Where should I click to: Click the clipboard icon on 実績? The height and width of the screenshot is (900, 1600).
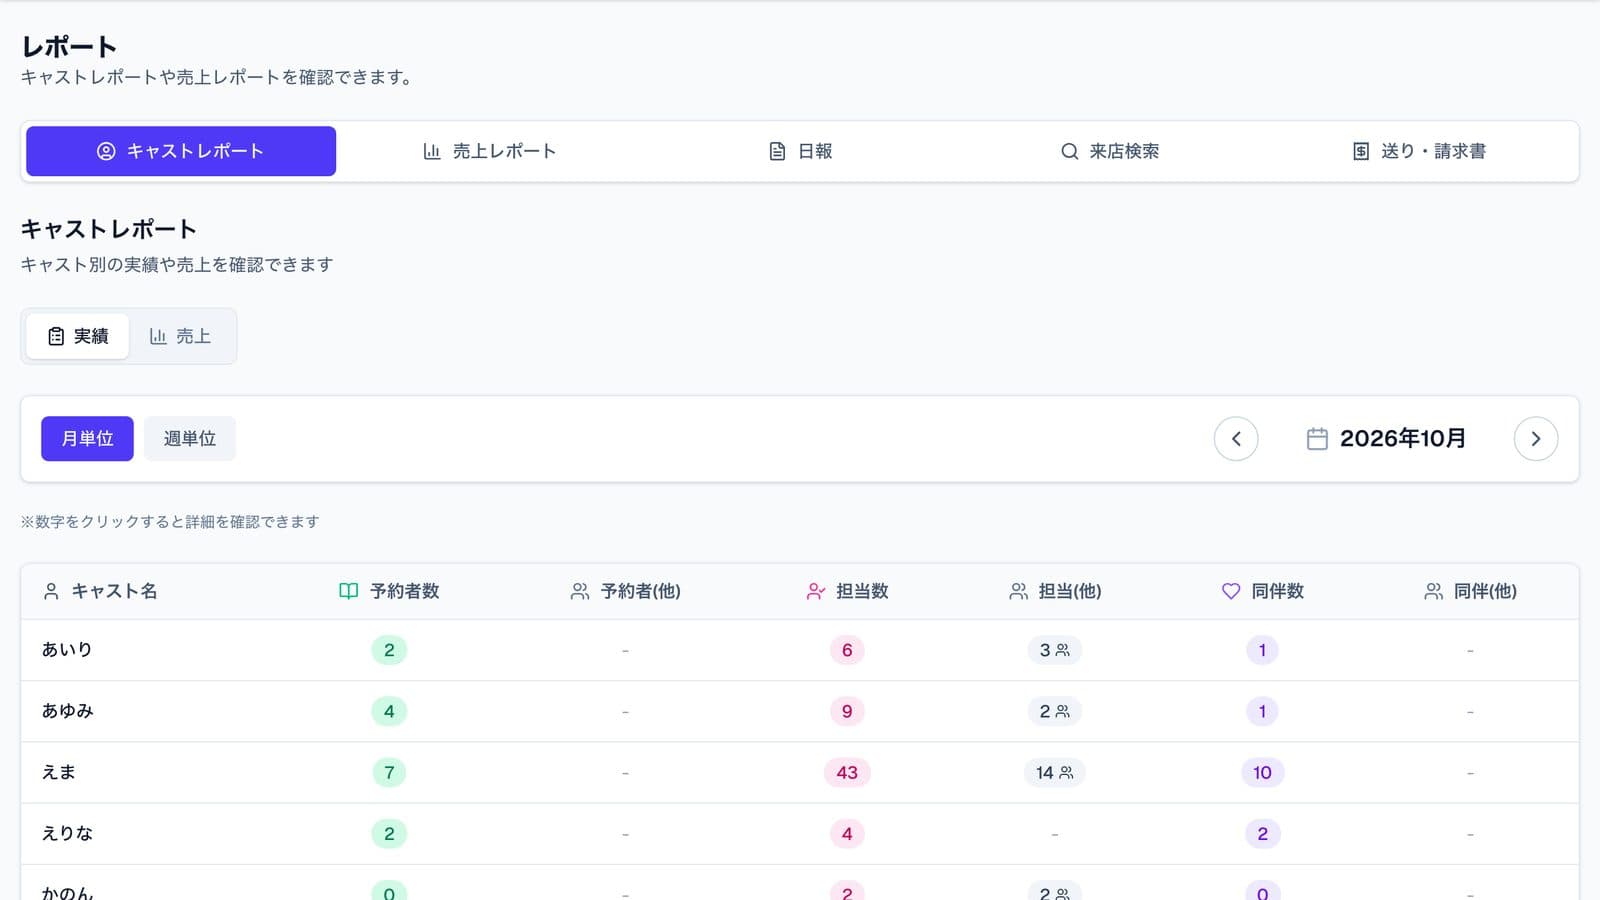point(56,337)
